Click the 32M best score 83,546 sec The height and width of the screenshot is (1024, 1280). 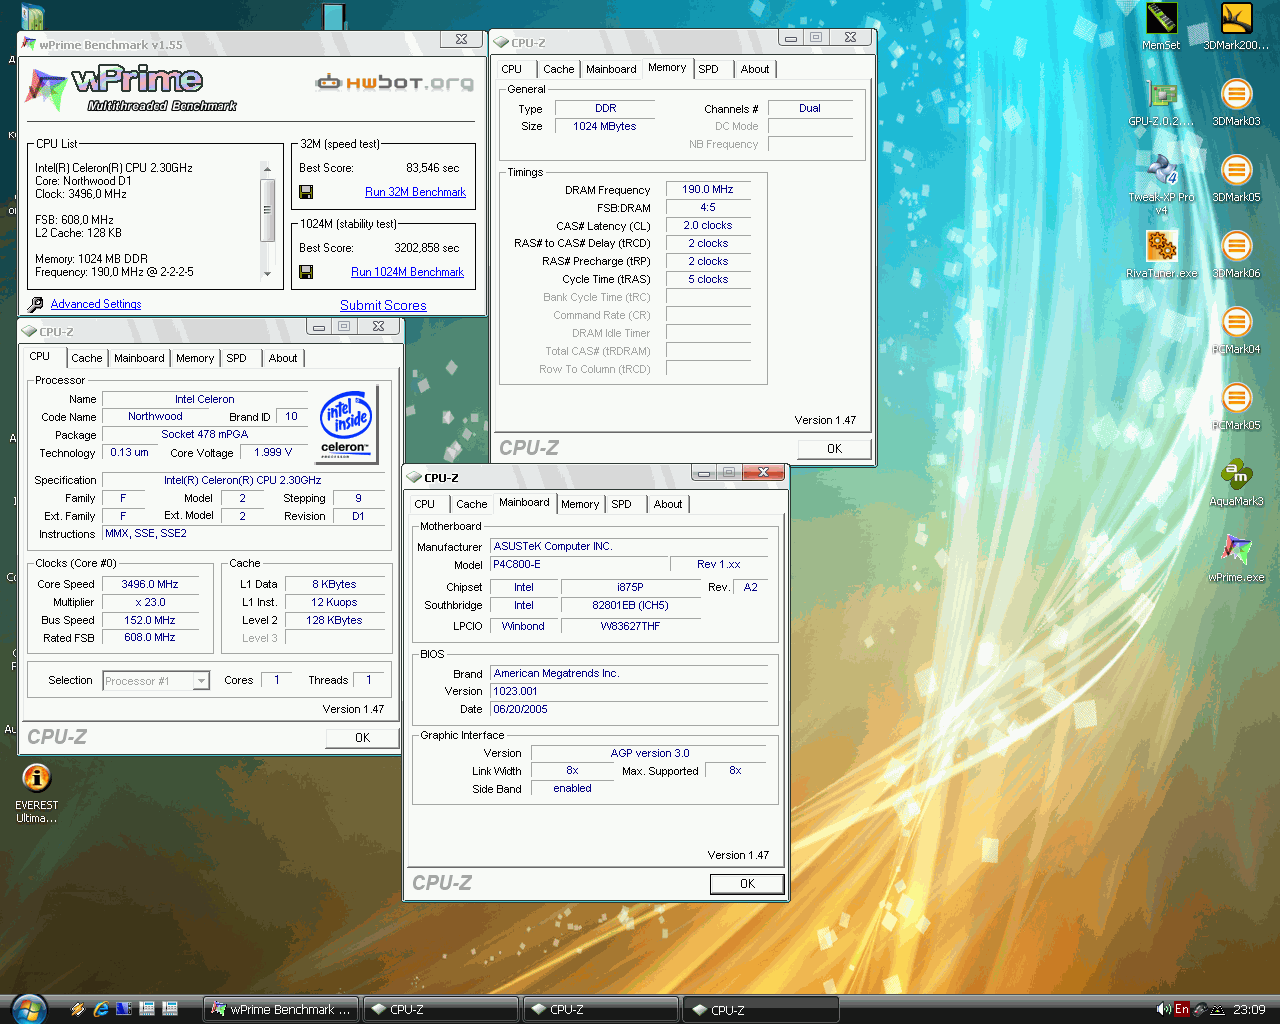tap(433, 168)
